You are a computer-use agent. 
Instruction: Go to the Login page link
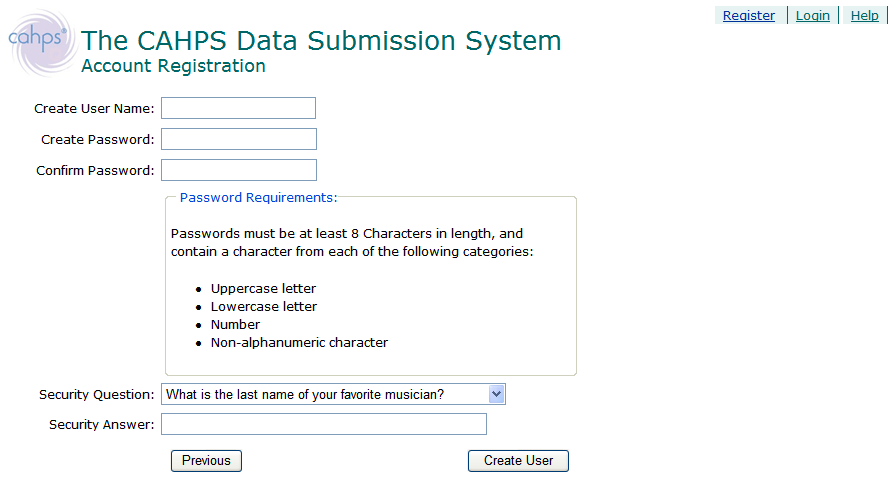pos(812,15)
